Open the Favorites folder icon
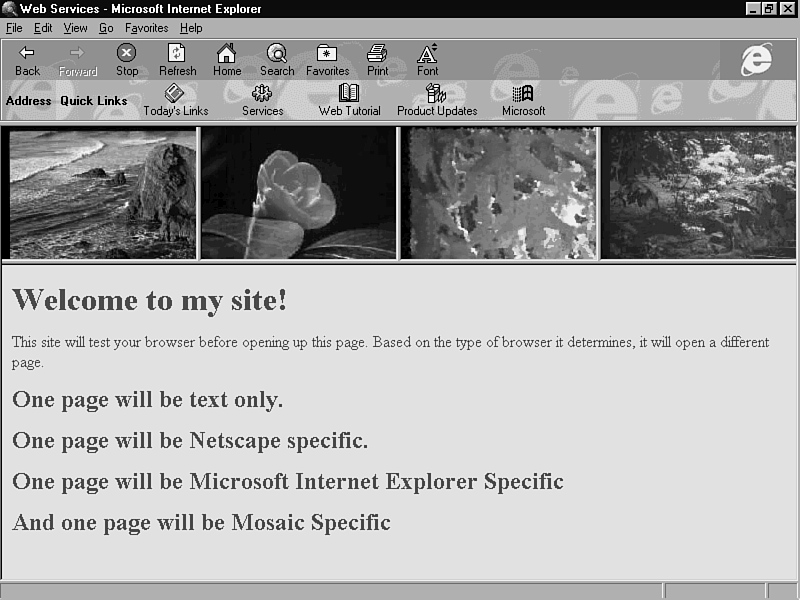The image size is (800, 600). click(327, 54)
